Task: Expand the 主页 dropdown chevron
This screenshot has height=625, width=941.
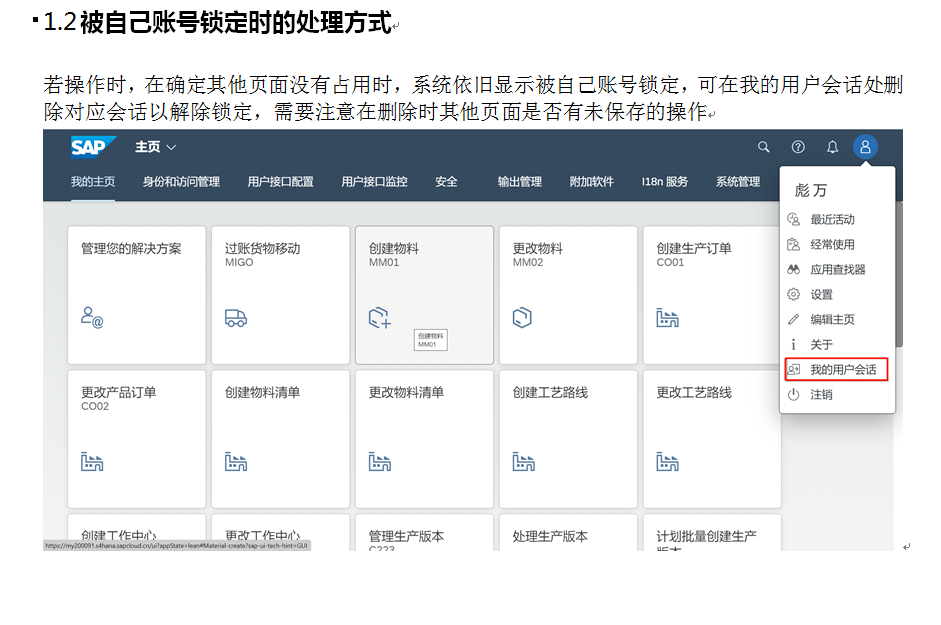Action: [171, 147]
